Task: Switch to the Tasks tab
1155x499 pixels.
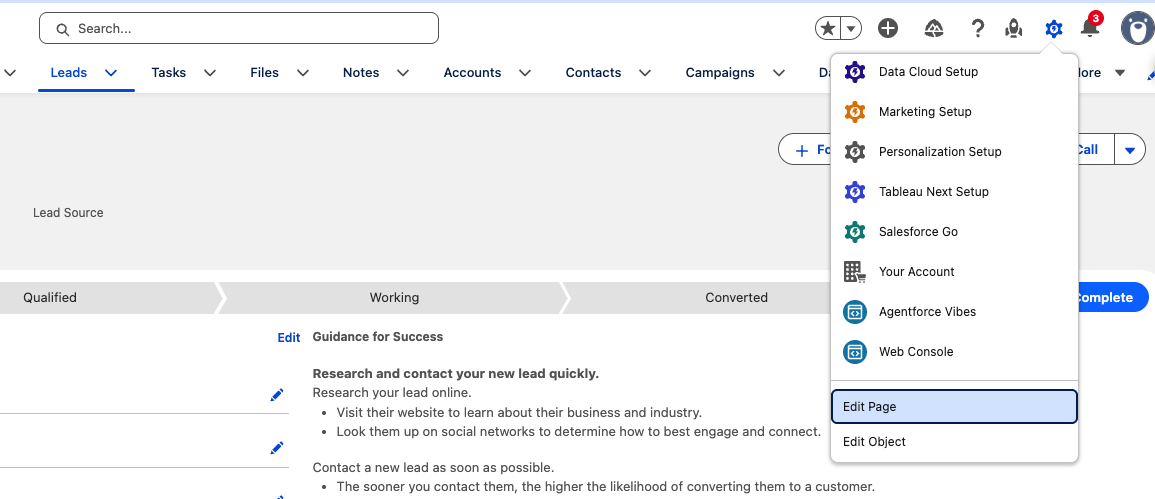Action: 169,72
